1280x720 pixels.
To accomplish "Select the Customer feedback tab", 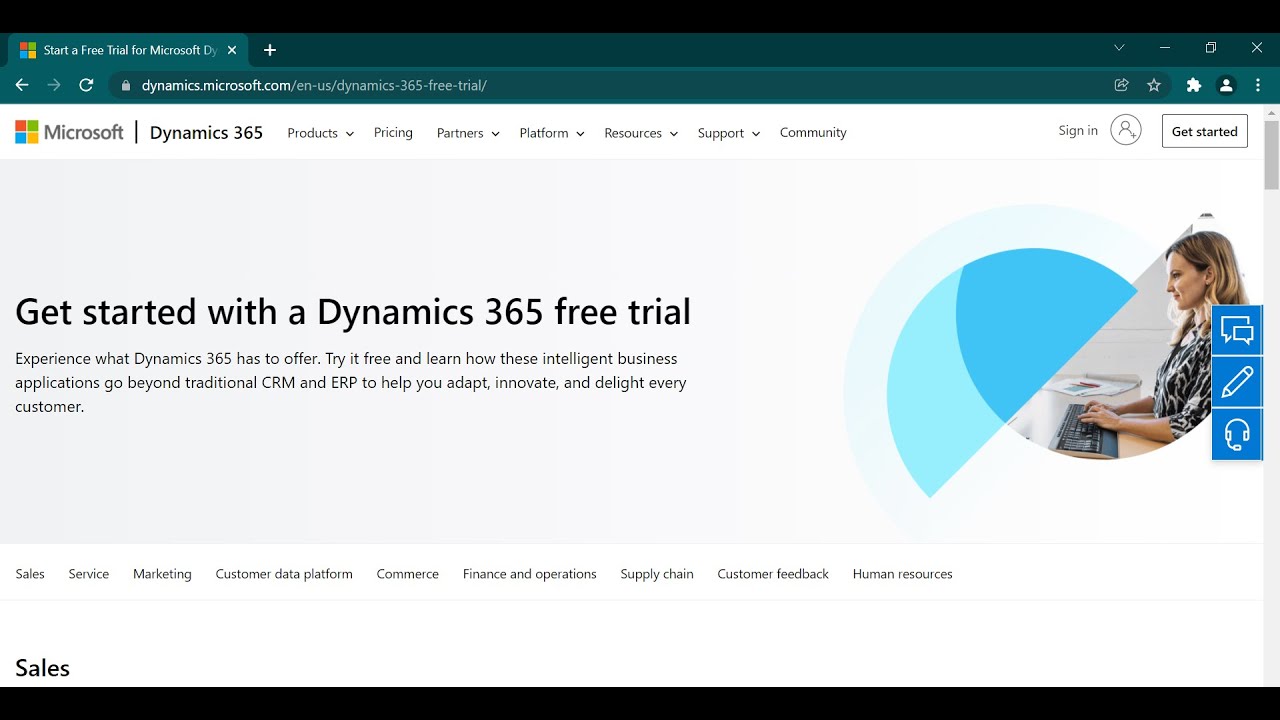I will click(773, 574).
